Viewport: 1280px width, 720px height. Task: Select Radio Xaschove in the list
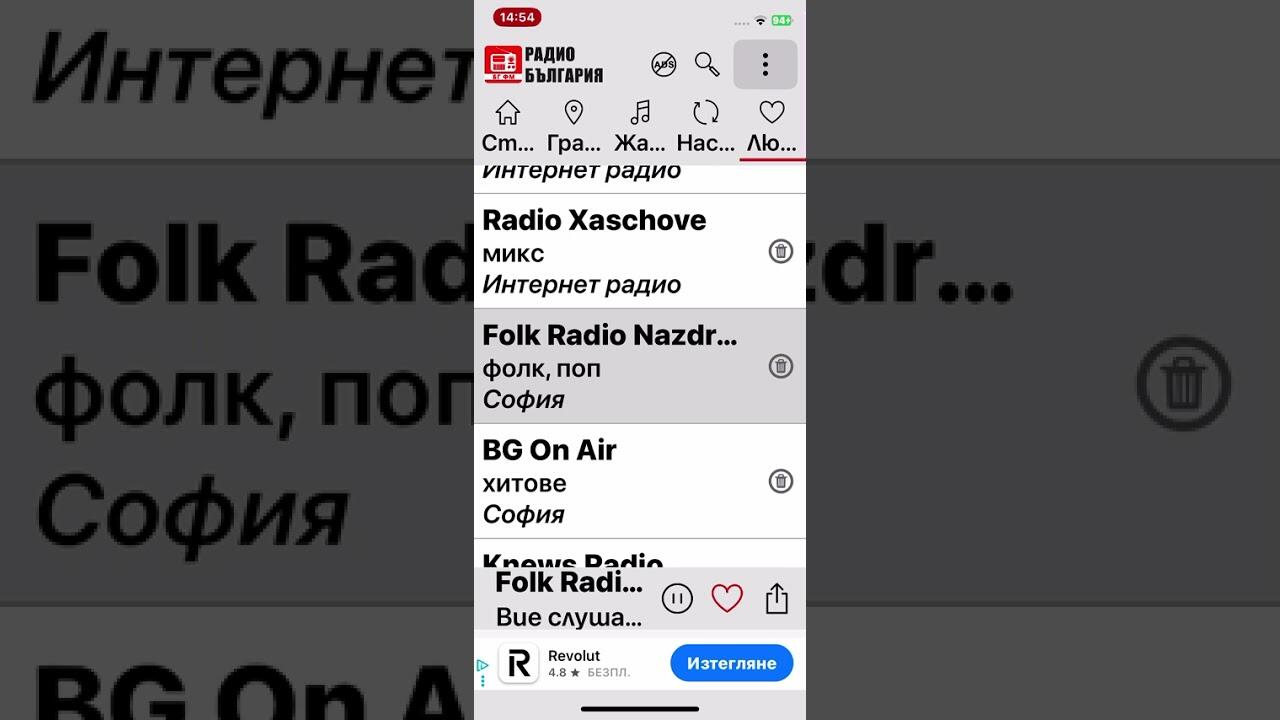coord(600,251)
